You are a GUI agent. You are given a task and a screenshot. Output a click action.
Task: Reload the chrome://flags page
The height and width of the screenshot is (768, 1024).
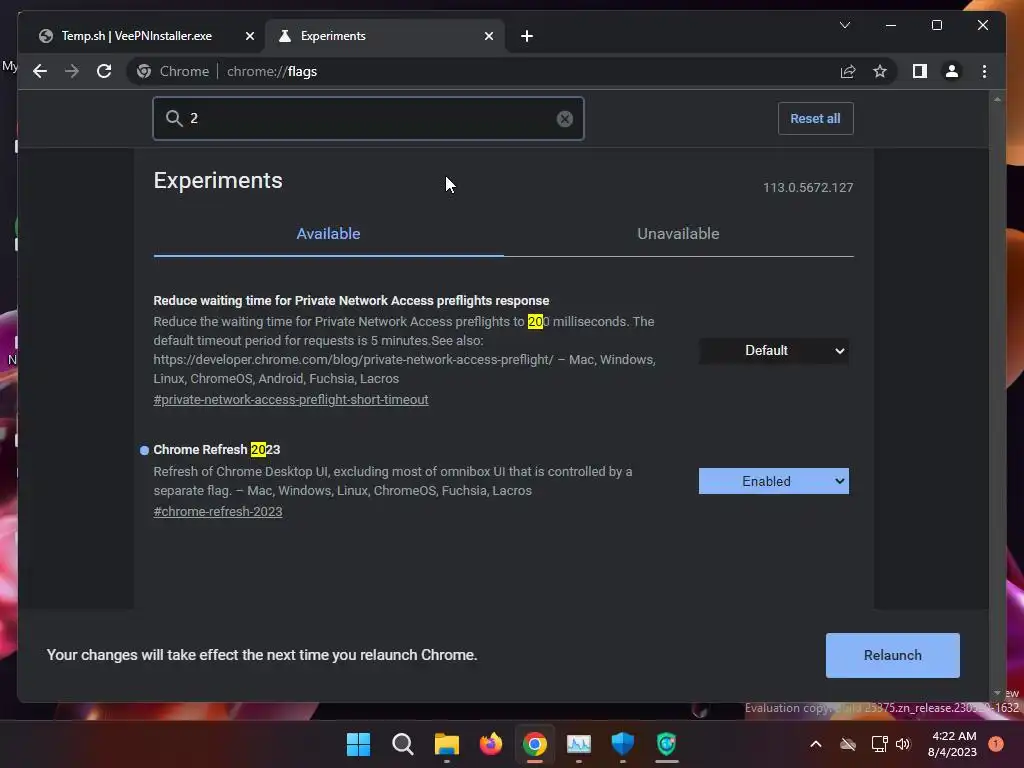(104, 71)
